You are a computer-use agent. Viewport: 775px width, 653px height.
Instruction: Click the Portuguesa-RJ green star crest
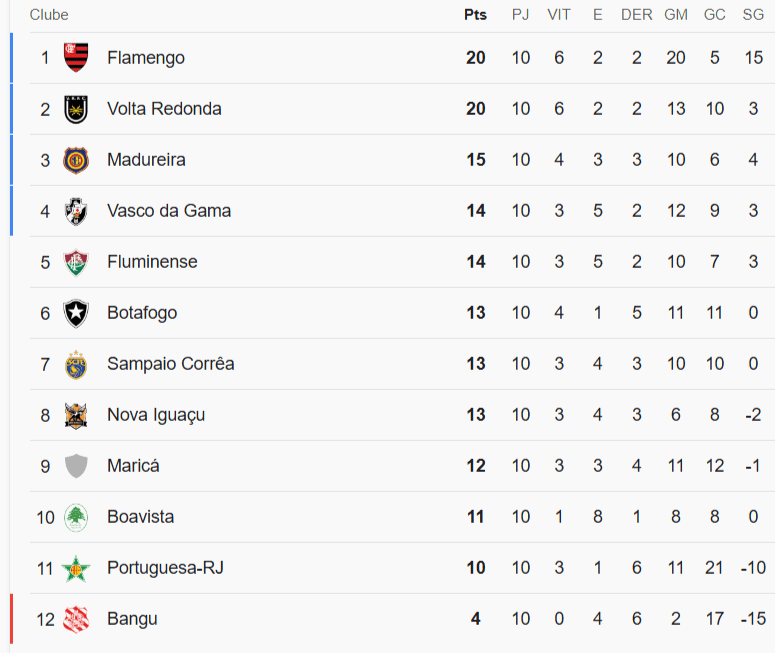pyautogui.click(x=76, y=568)
